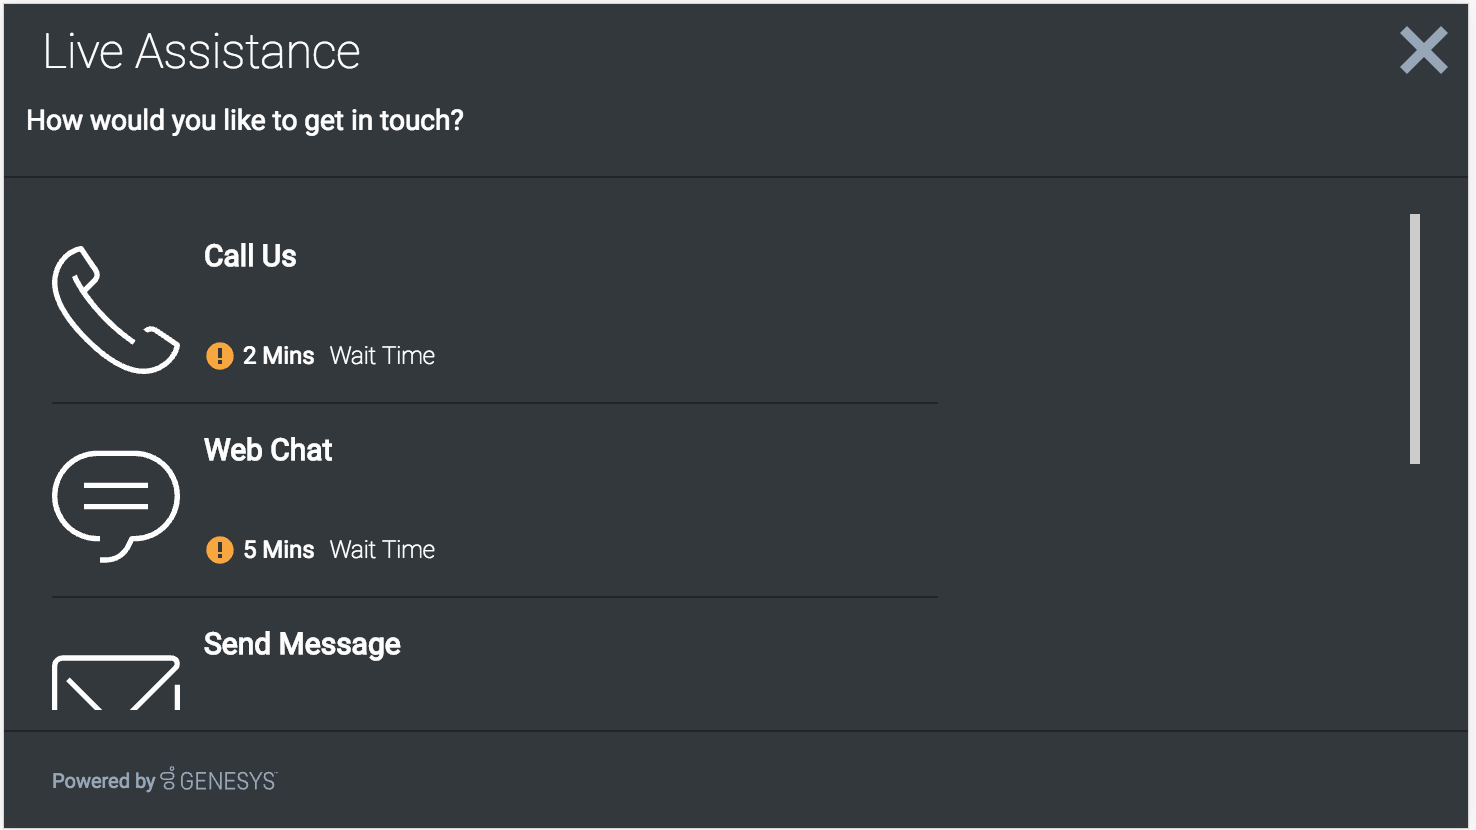
Task: Click the Wait Time text under Web Chat
Action: pyautogui.click(x=382, y=550)
